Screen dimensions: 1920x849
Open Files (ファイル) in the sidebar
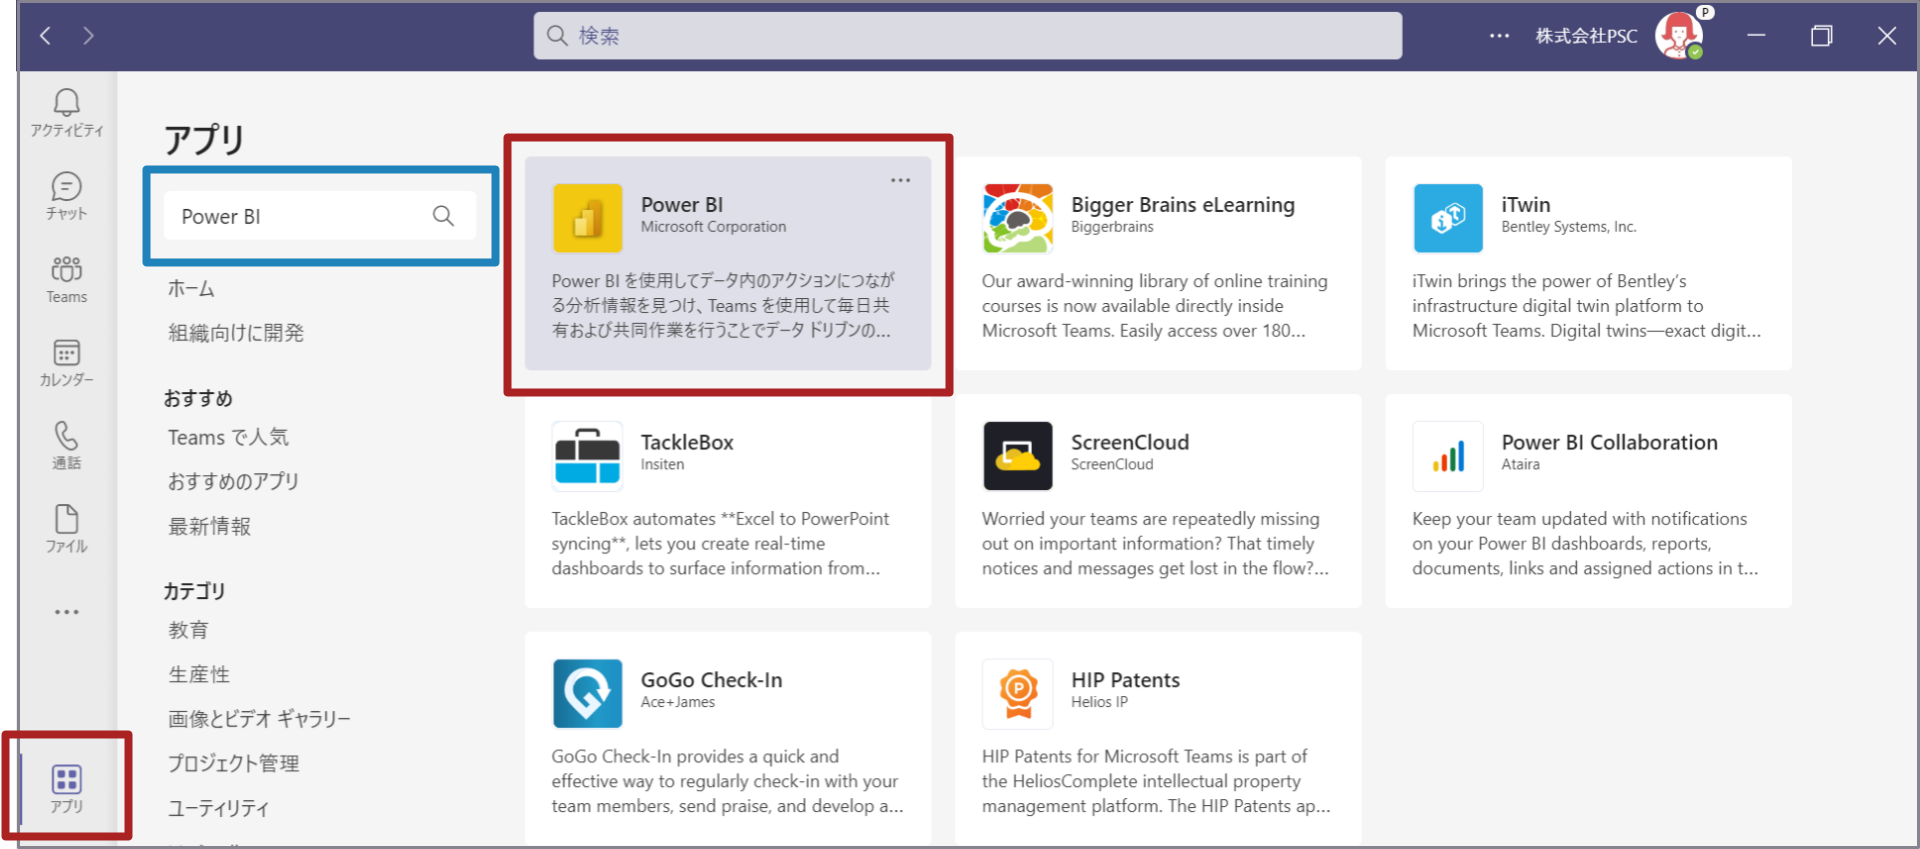click(x=67, y=528)
